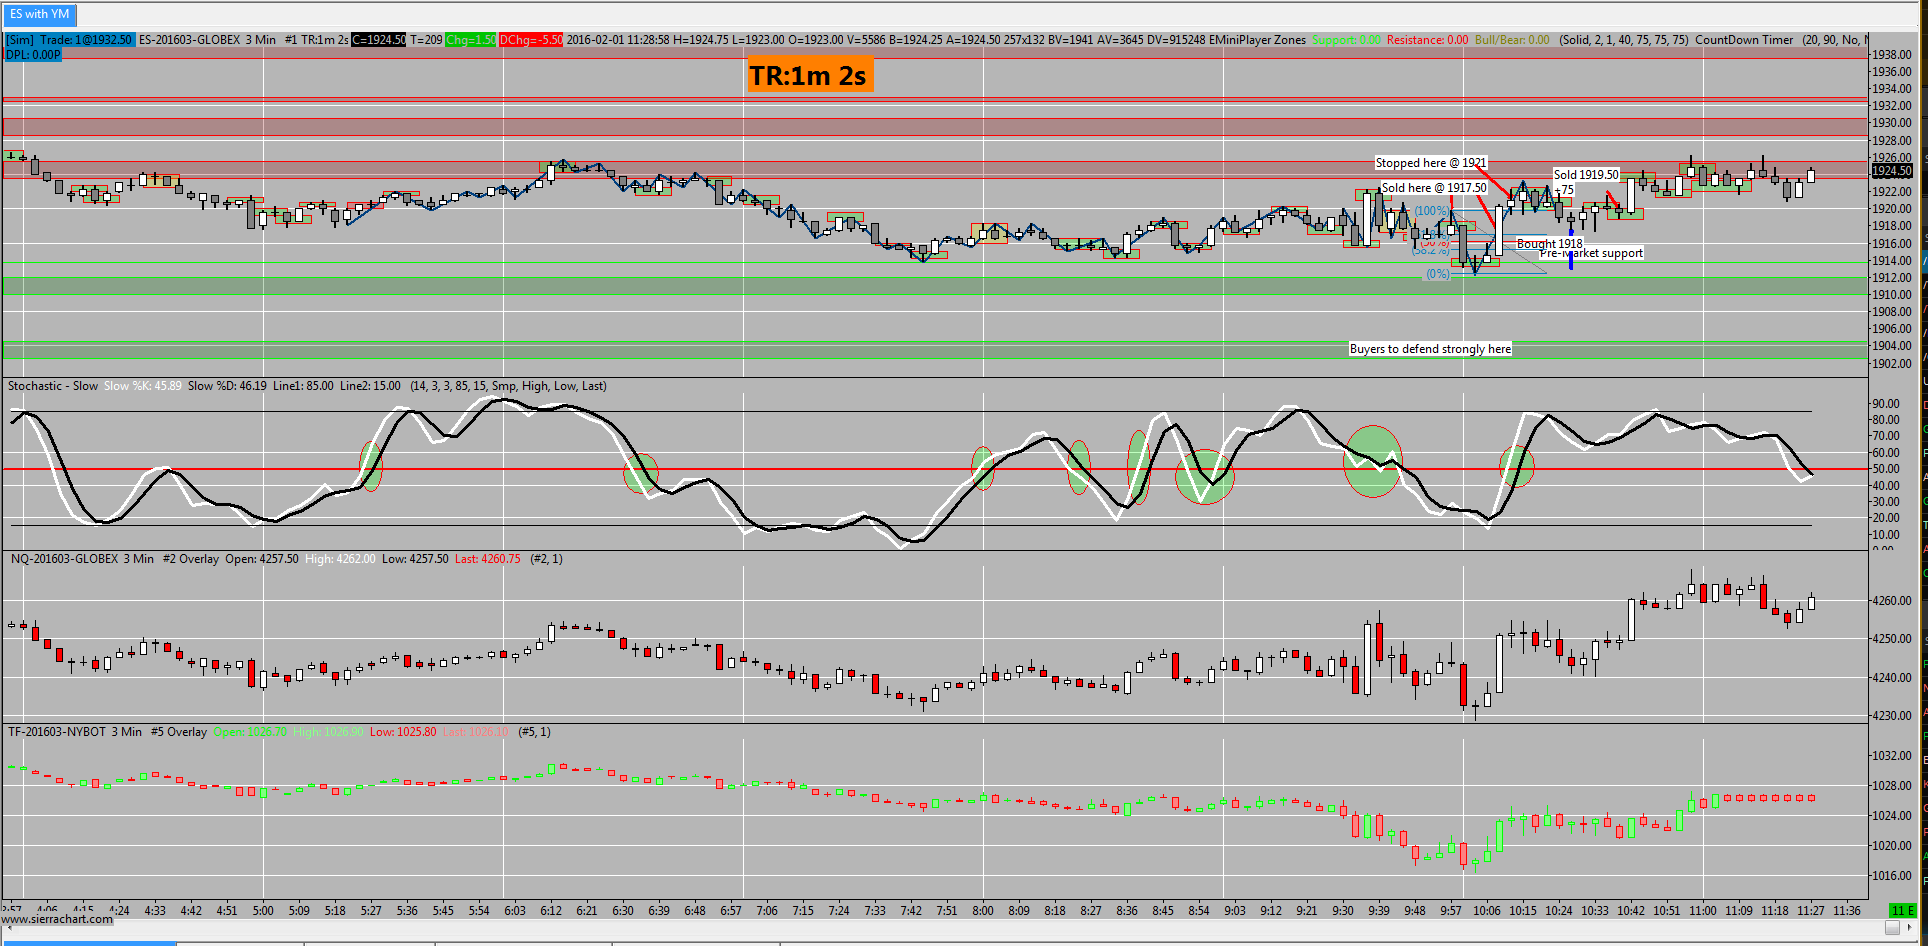Click the '8:00' time axis label

(x=983, y=910)
